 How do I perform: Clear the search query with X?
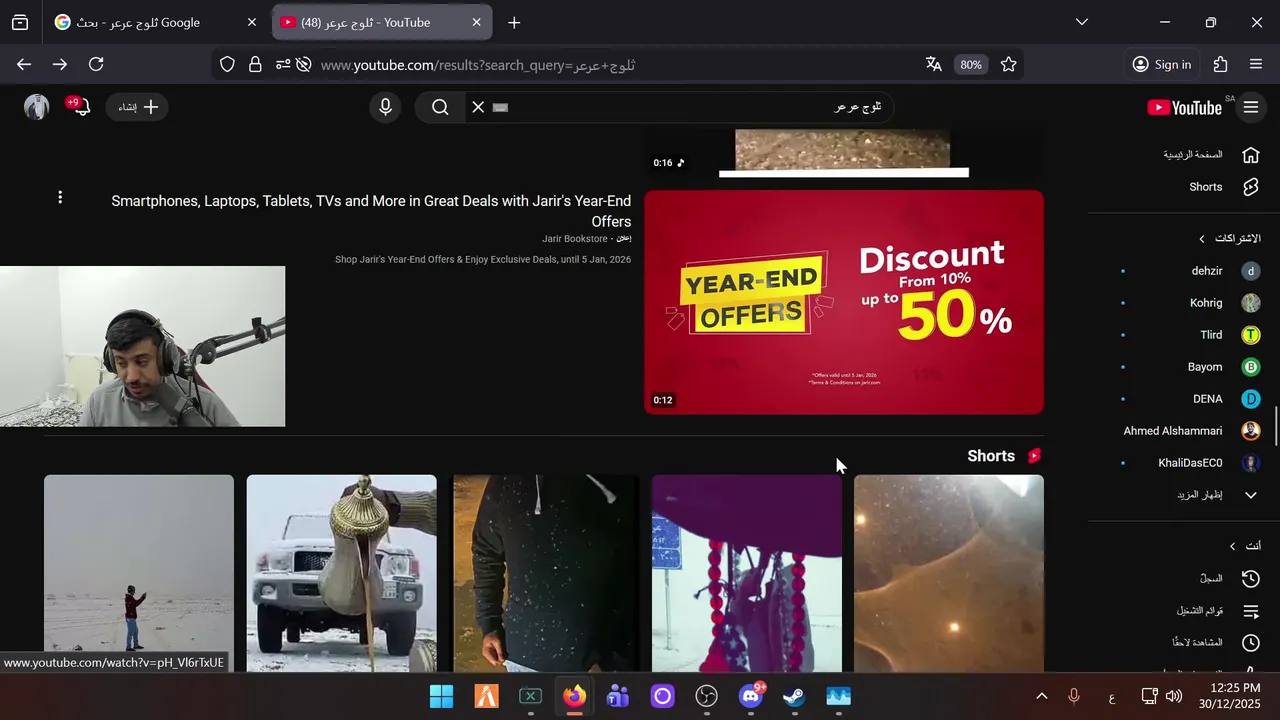(478, 107)
